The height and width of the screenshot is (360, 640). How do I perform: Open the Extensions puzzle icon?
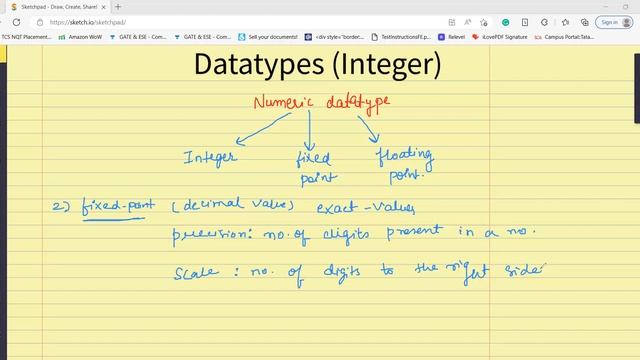[x=544, y=22]
